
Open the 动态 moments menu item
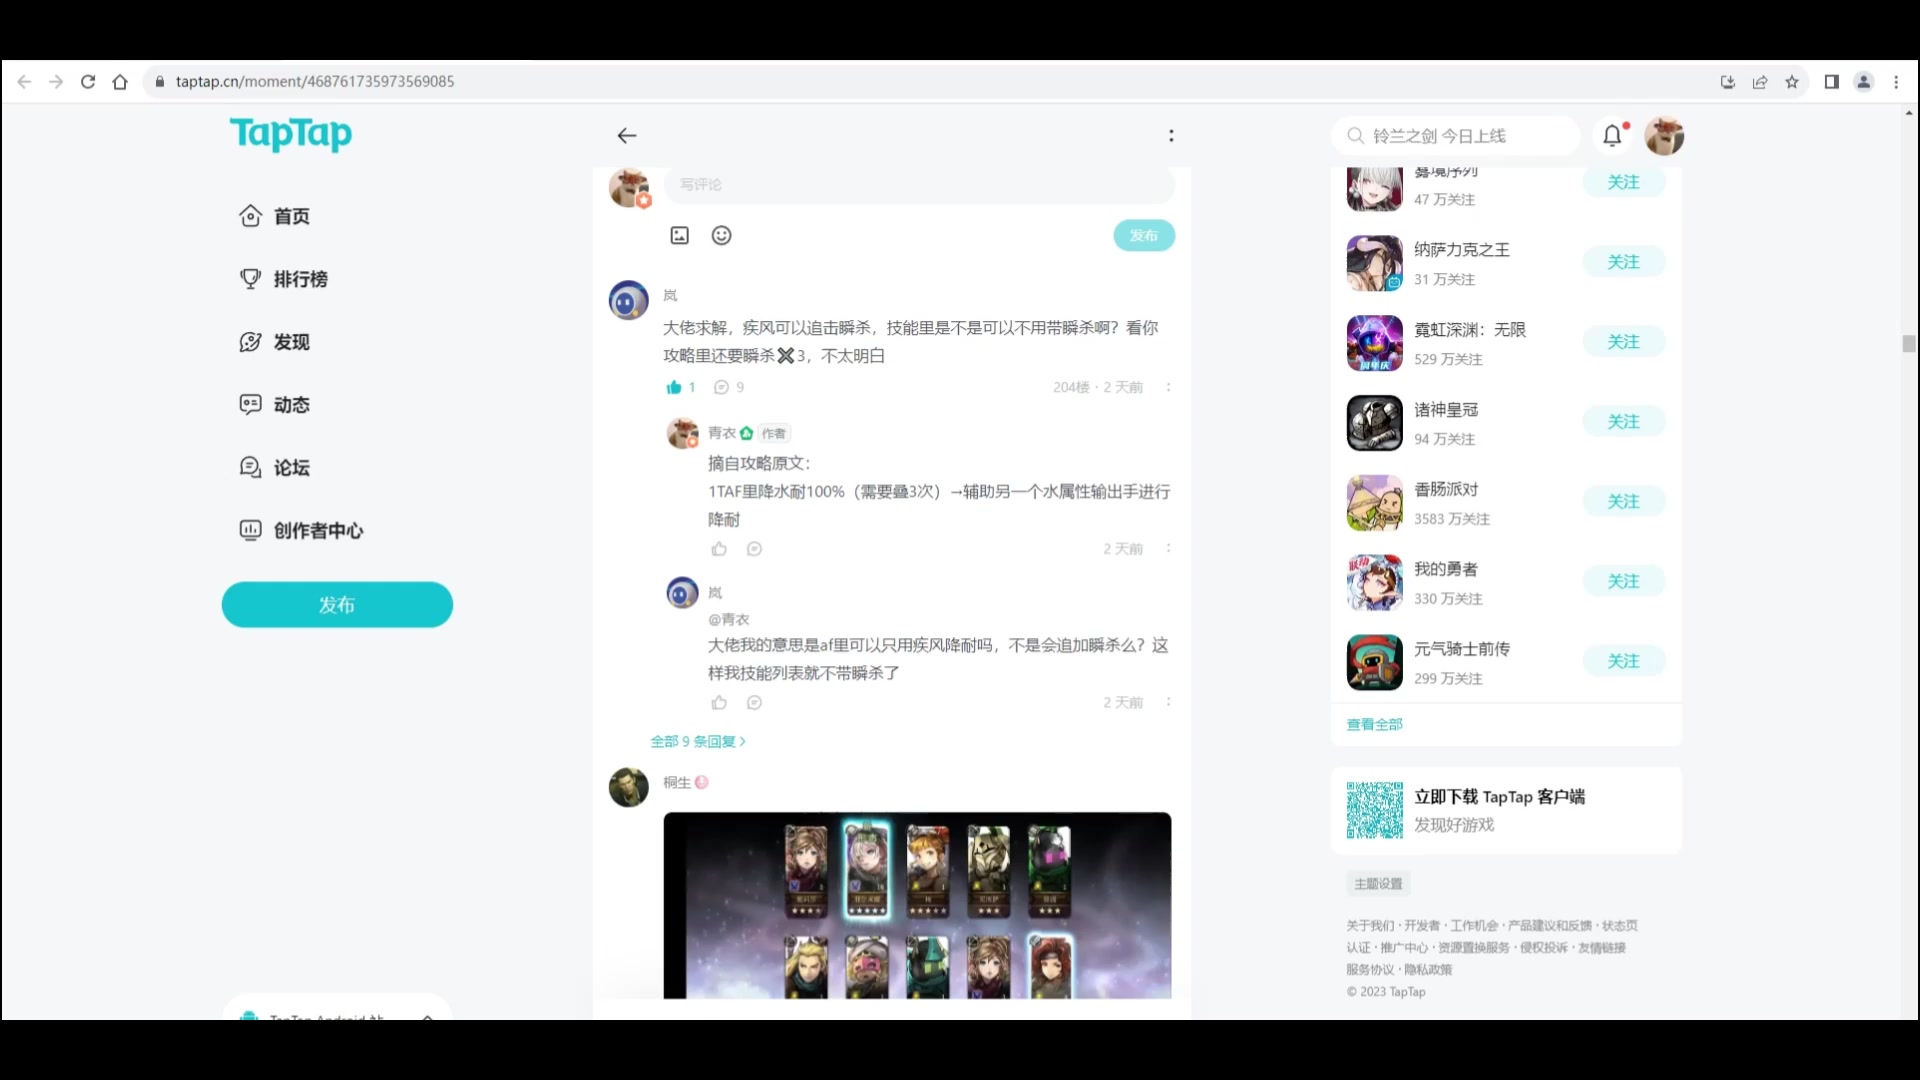[275, 405]
